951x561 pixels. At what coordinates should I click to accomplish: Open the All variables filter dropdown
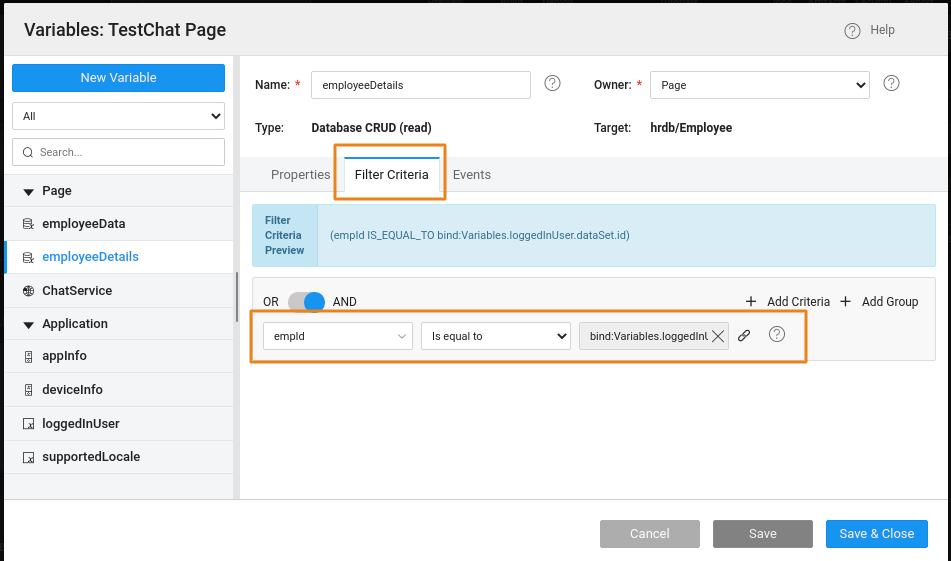pos(118,116)
